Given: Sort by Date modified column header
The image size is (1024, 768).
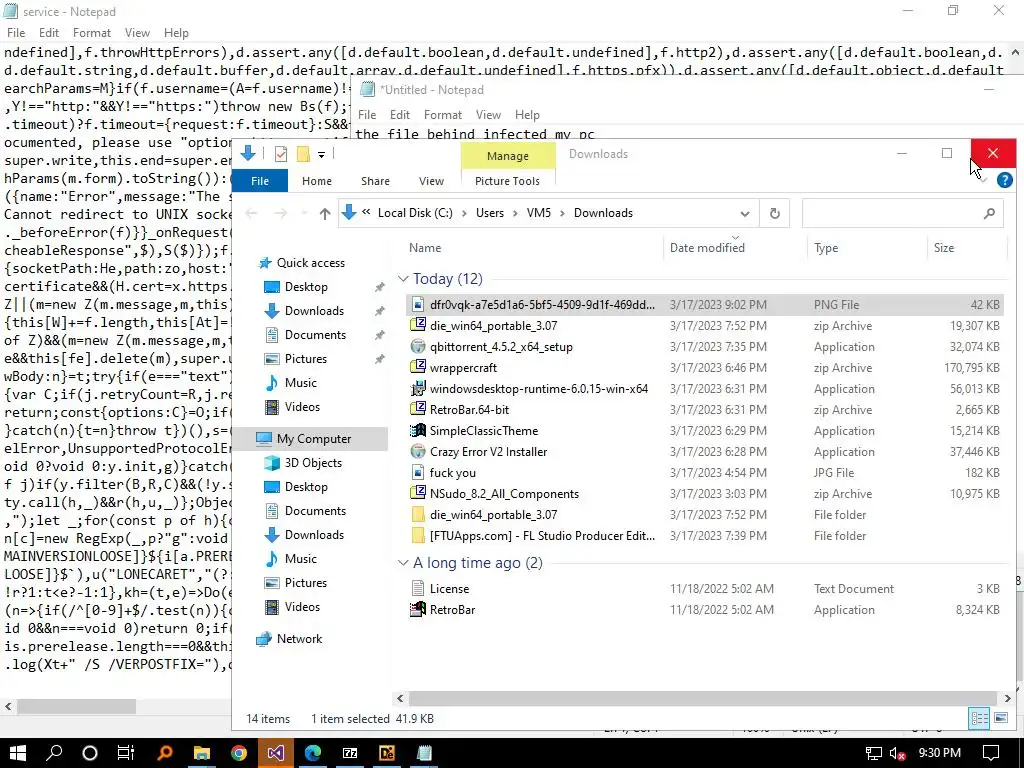Looking at the screenshot, I should 707,248.
